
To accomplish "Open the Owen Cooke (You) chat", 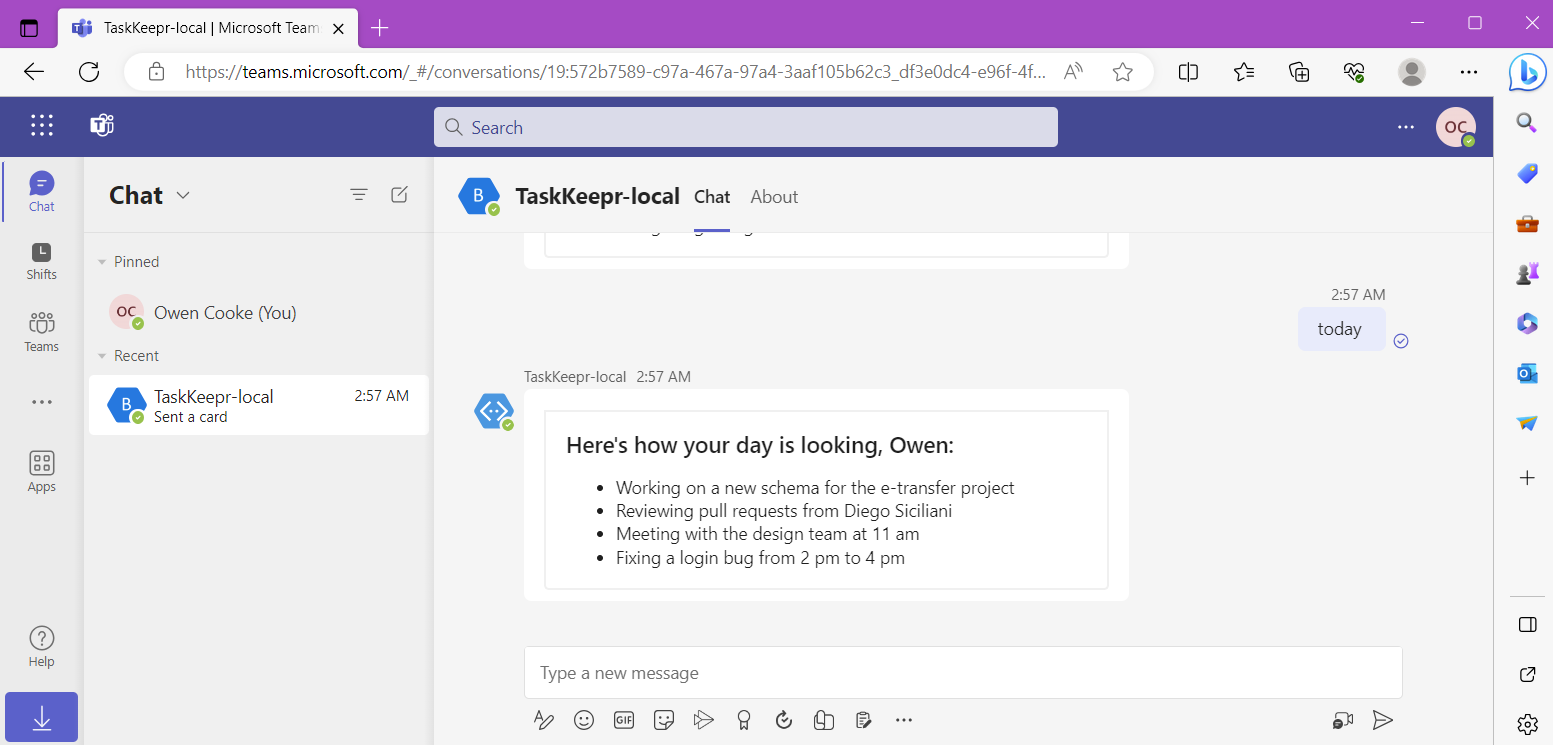I will coord(258,312).
